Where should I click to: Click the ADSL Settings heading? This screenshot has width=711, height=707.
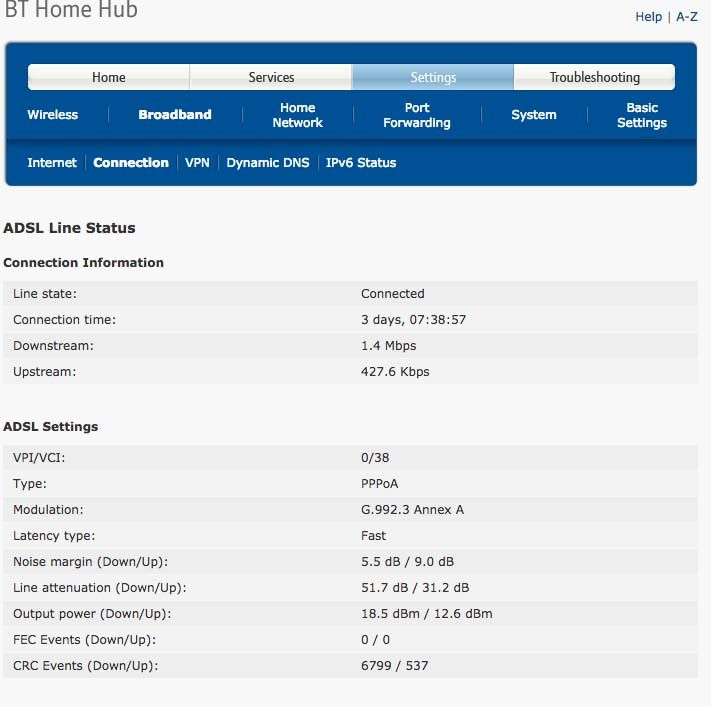click(51, 427)
